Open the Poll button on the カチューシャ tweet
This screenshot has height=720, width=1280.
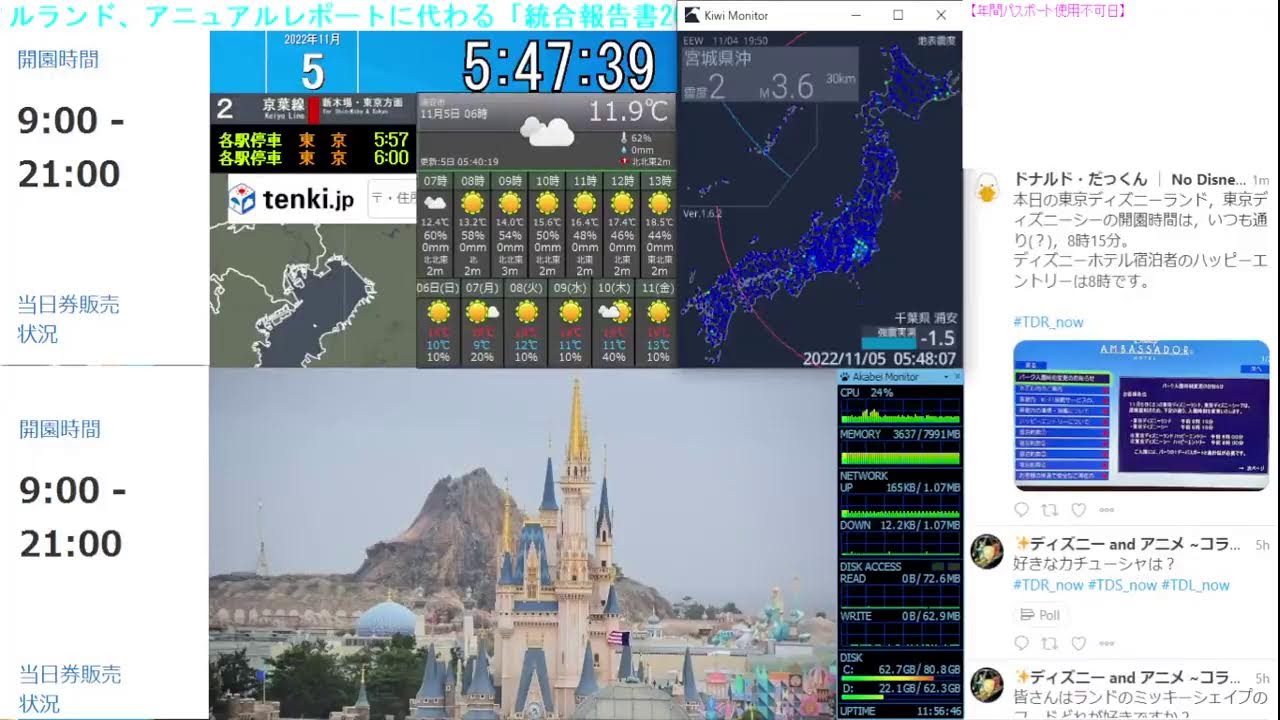pos(1040,615)
